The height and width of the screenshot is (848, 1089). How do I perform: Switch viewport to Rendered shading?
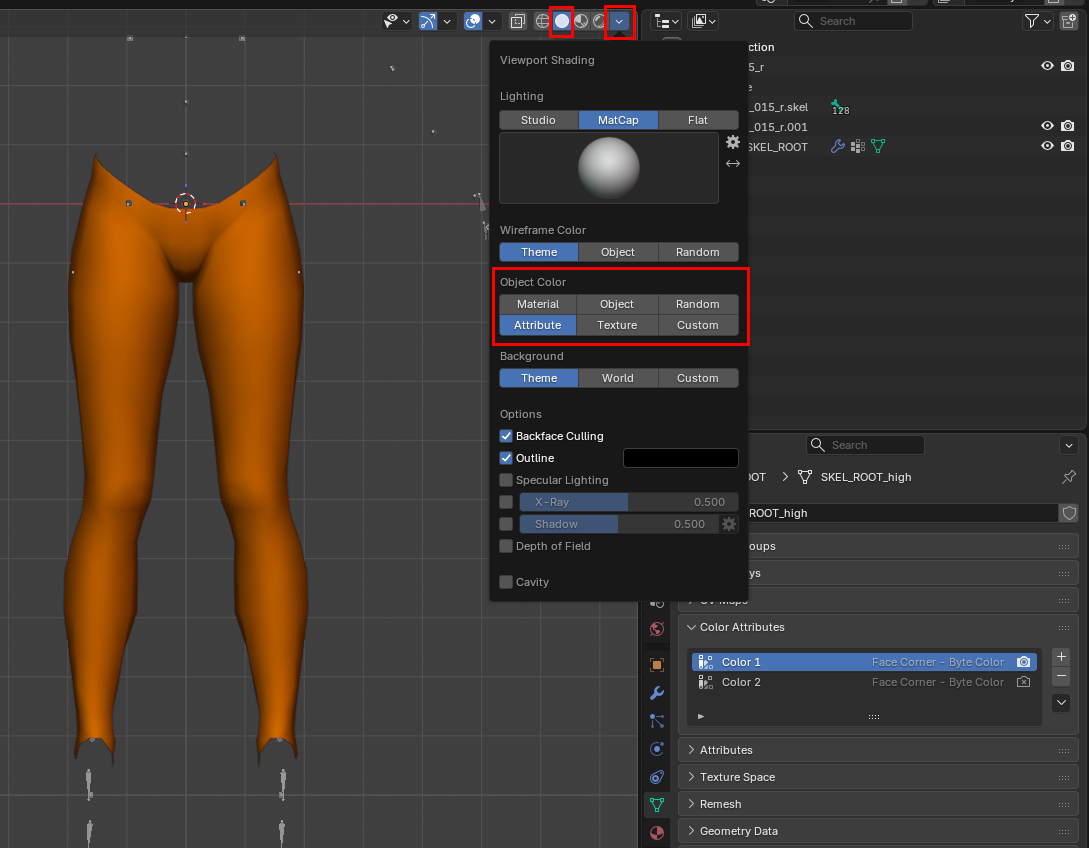(599, 22)
